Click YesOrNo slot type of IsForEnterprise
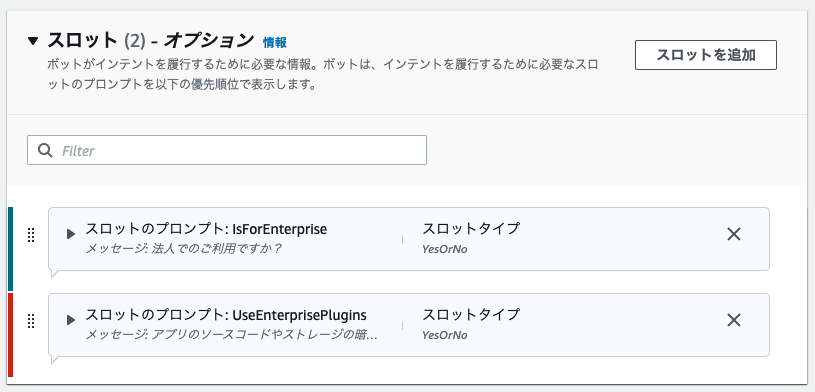 tap(445, 249)
